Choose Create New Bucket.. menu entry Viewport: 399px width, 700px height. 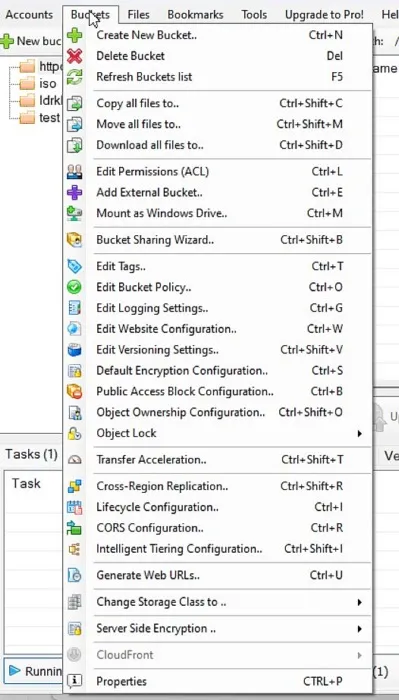coord(218,35)
